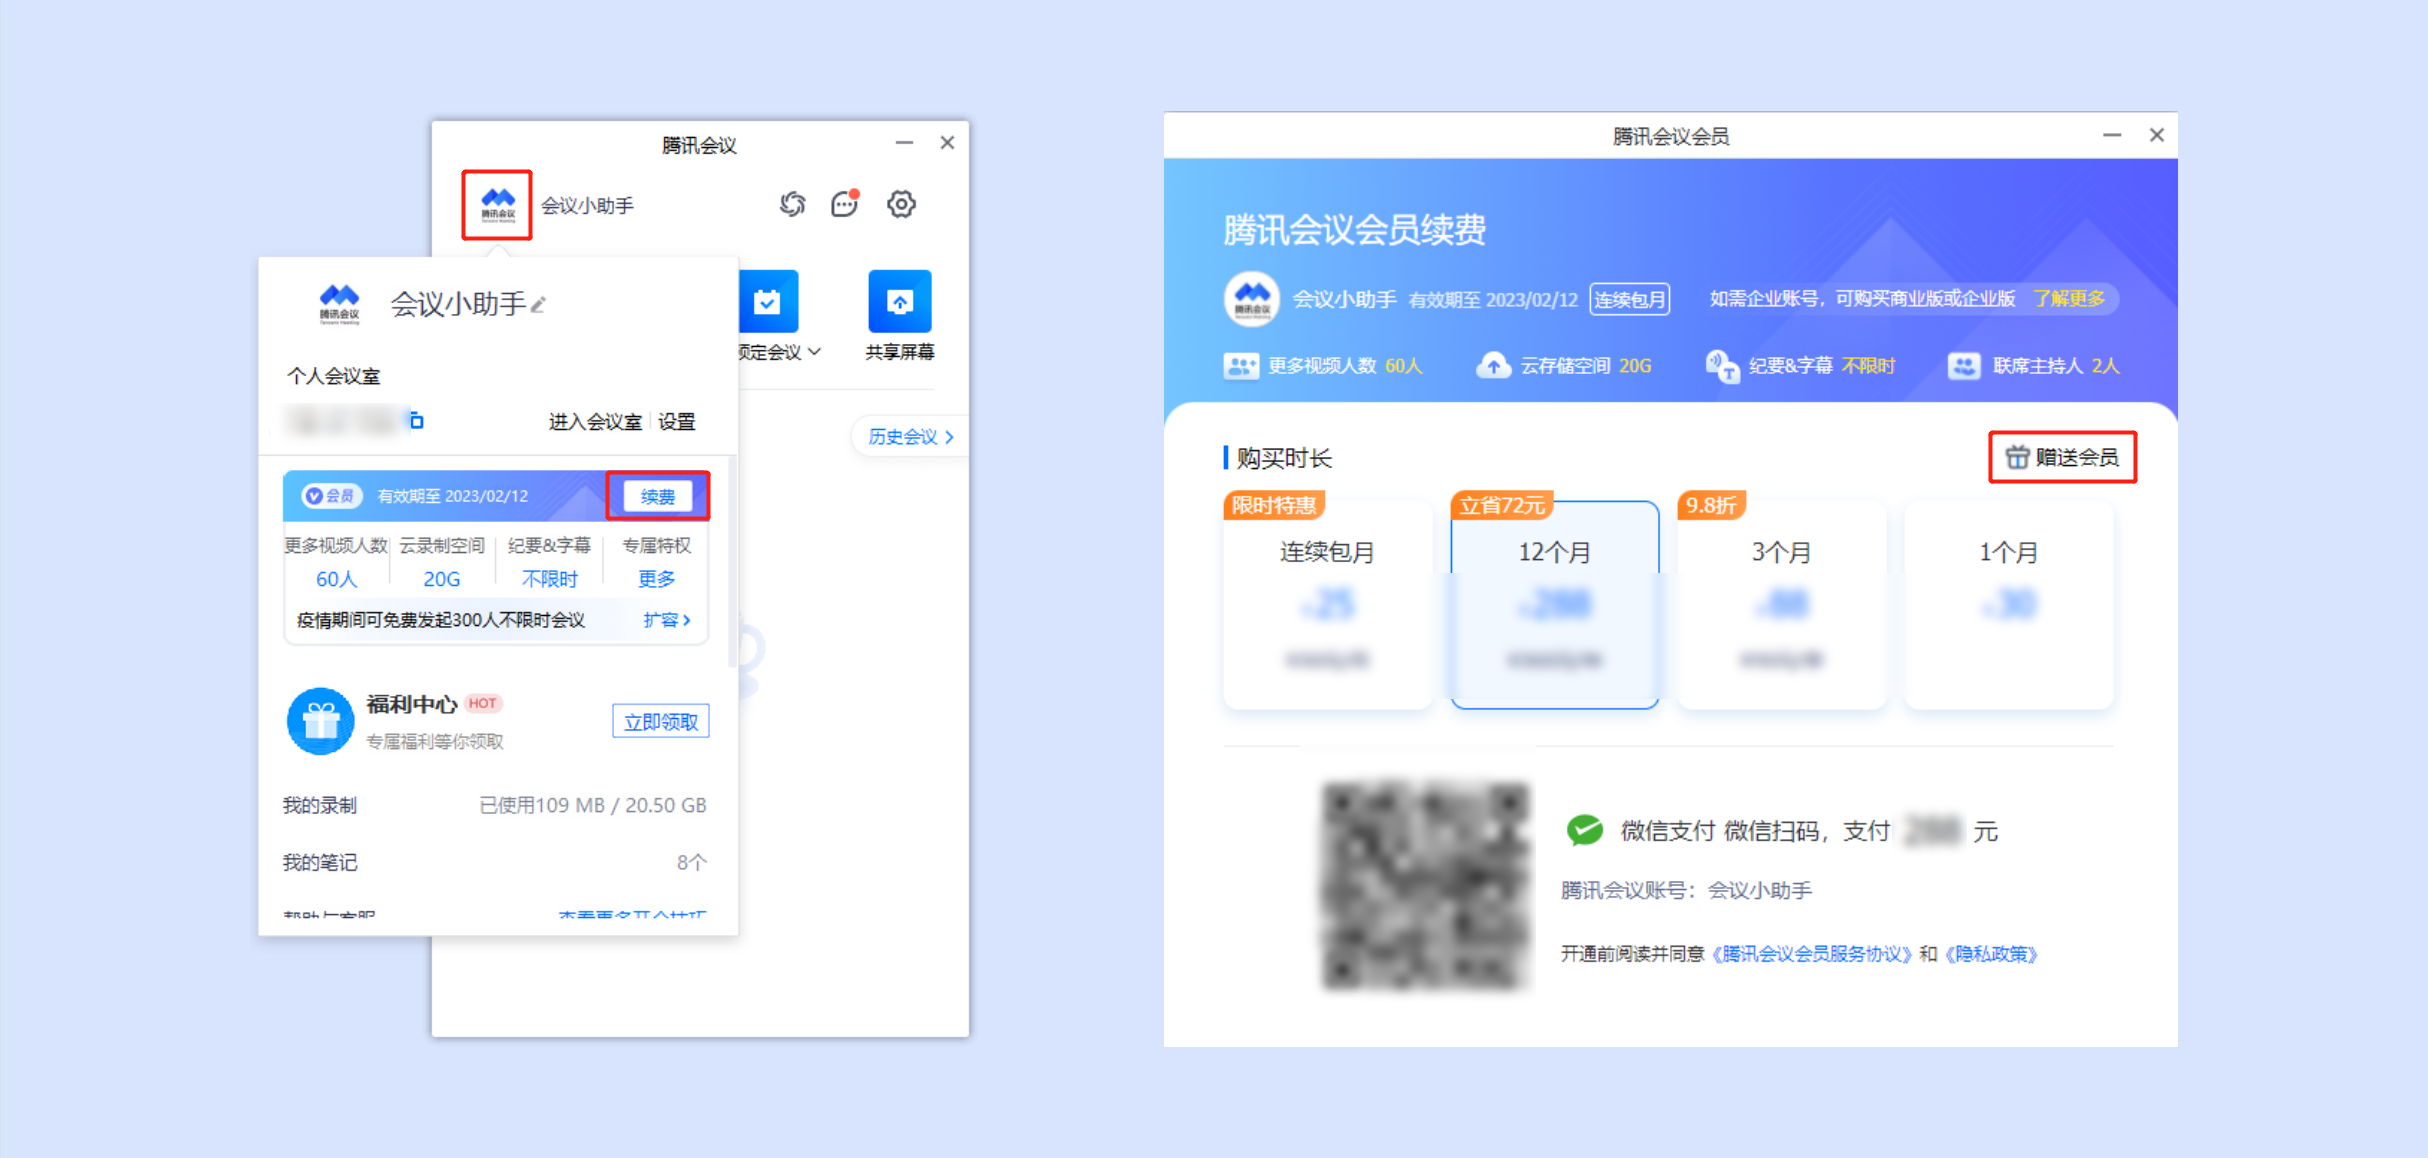Select the 1个月 purchase plan card
The image size is (2428, 1158).
pyautogui.click(x=2008, y=605)
